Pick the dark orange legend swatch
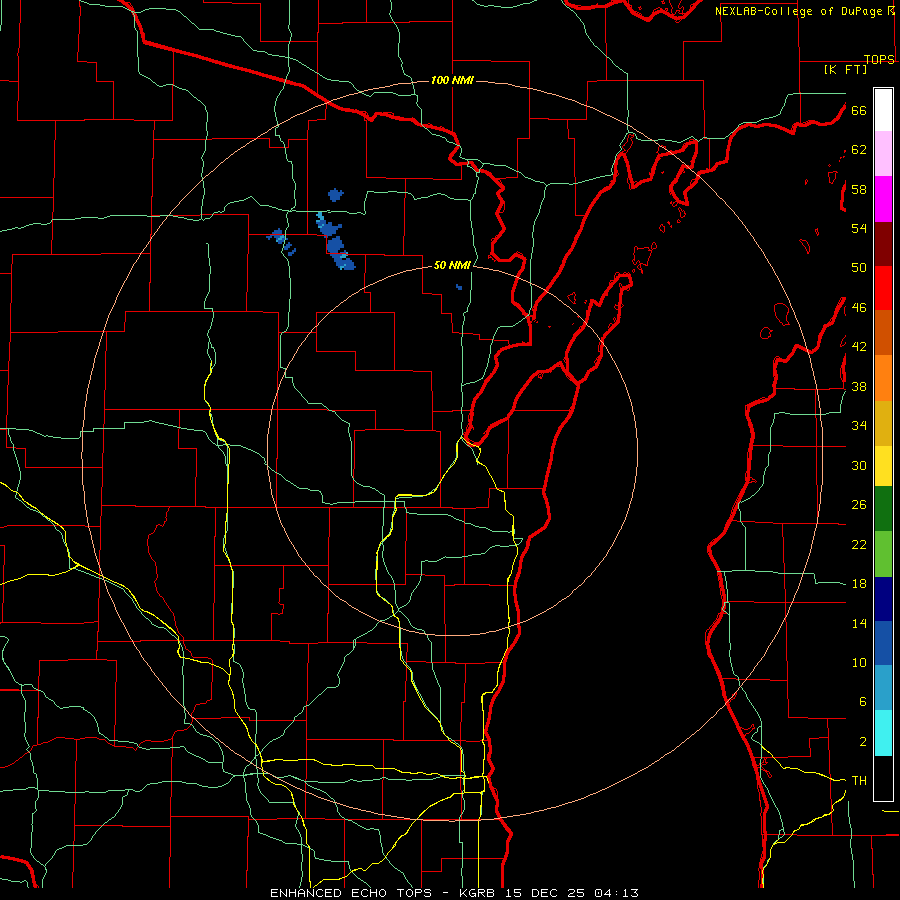Screen dimensions: 900x900 pyautogui.click(x=883, y=333)
